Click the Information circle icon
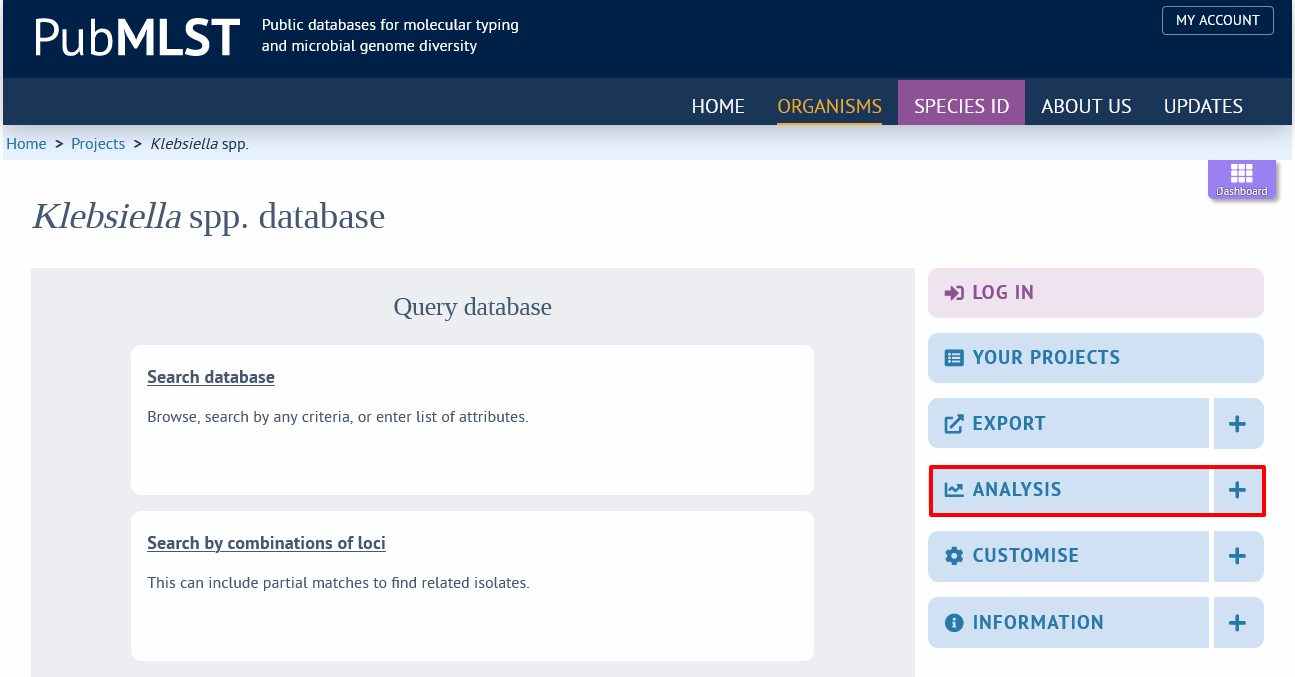Screen dimensions: 1295x677 954,622
